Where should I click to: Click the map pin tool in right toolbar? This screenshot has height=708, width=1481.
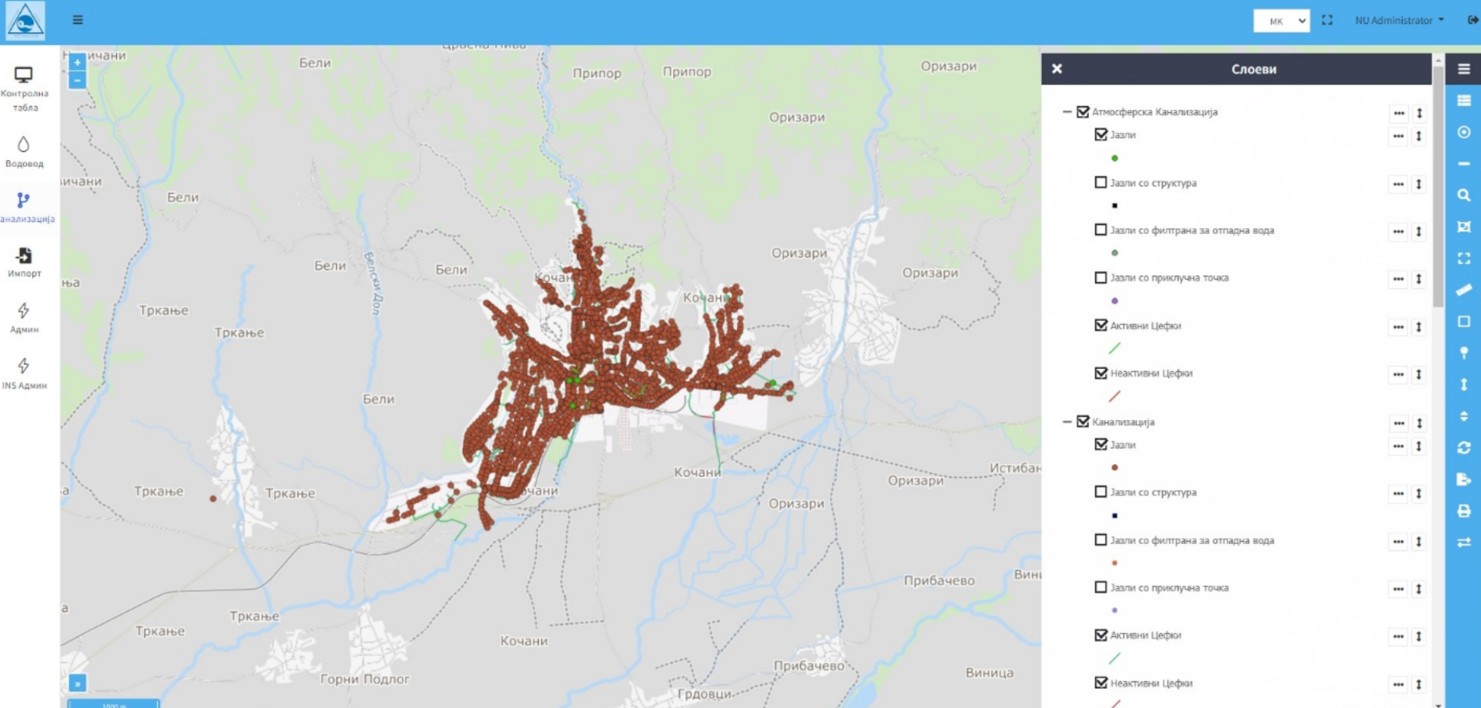pyautogui.click(x=1464, y=353)
